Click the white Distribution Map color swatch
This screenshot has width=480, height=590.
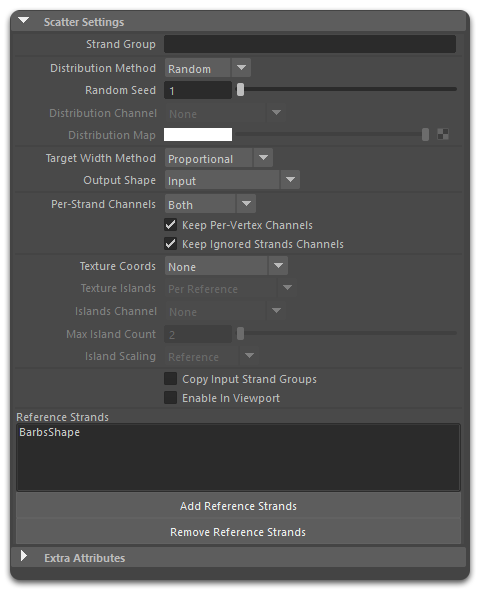(x=198, y=135)
